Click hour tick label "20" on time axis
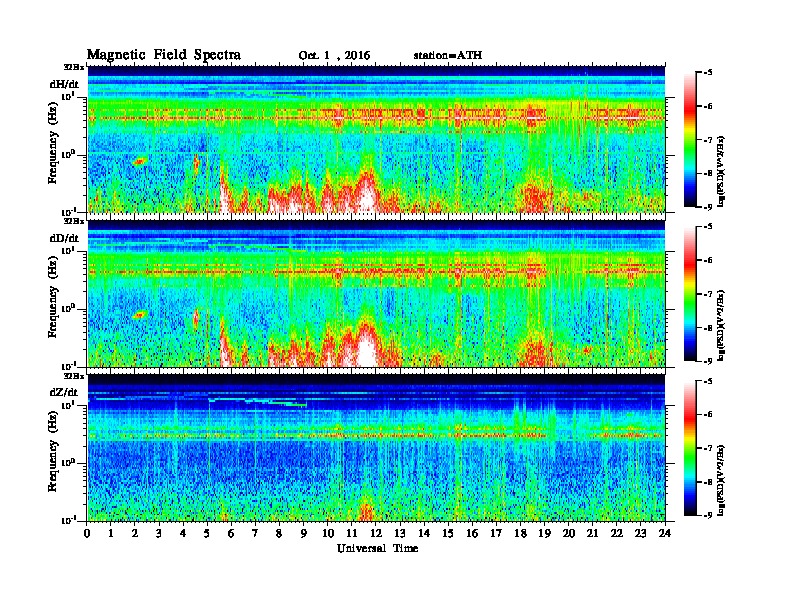The image size is (792, 612). point(569,534)
